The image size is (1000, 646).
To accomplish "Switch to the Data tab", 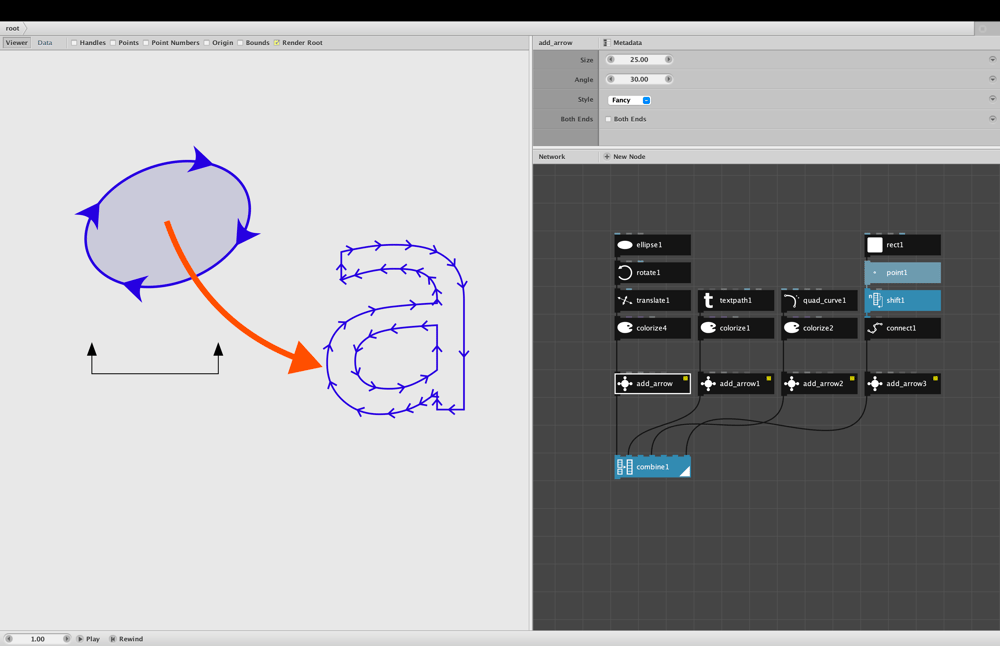I will pos(45,43).
